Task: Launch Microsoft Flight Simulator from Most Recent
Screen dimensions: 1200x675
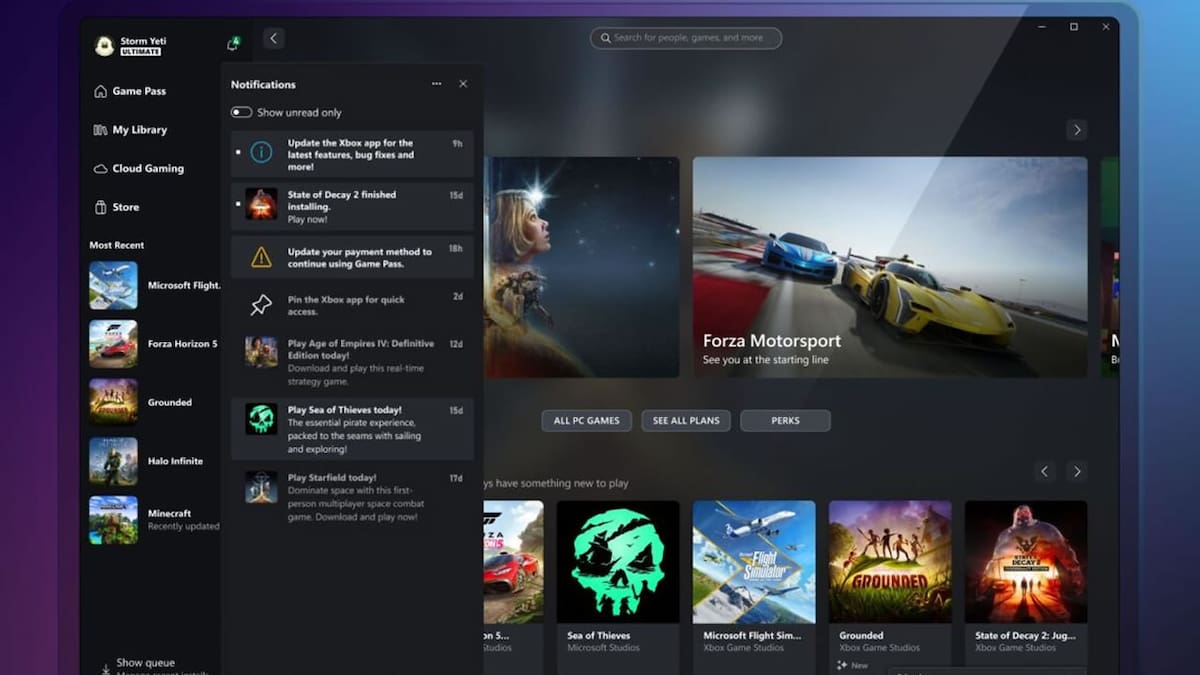Action: [155, 286]
